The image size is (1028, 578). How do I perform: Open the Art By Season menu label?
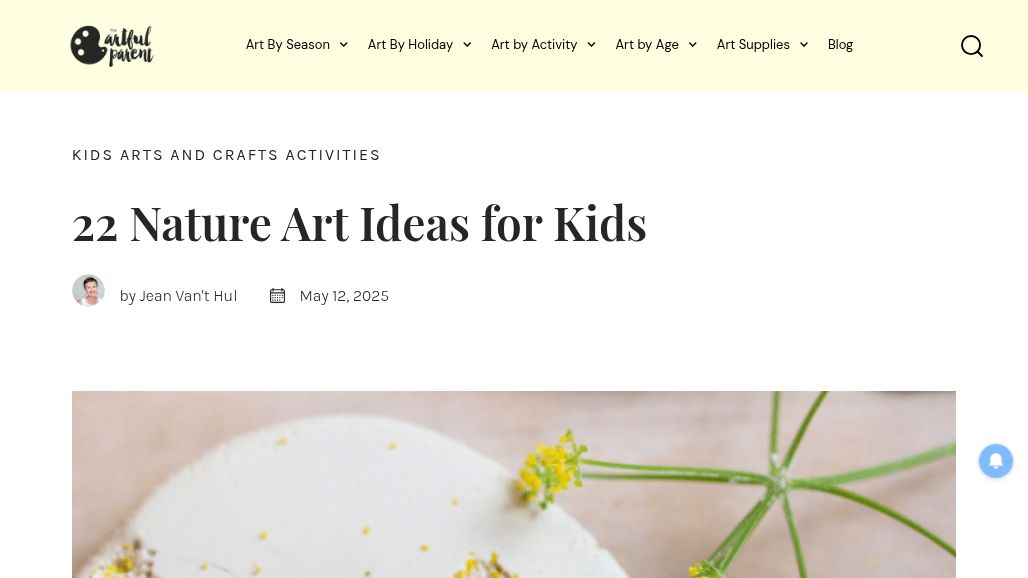coord(288,45)
